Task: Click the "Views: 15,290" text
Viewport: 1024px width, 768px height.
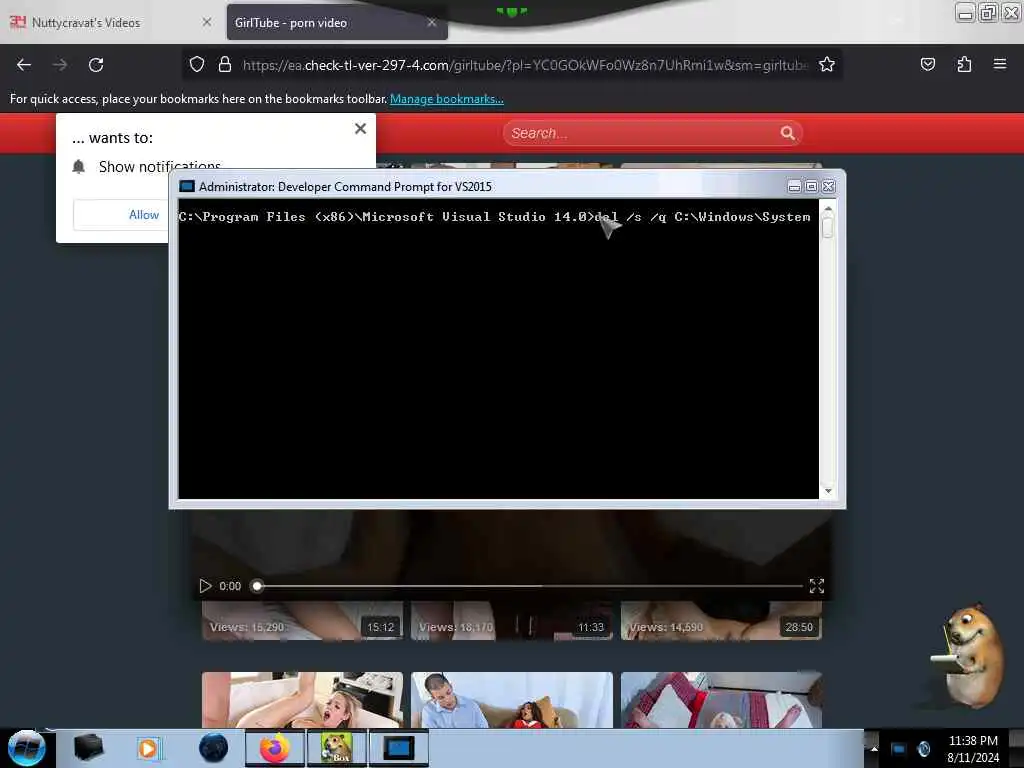Action: pyautogui.click(x=247, y=627)
